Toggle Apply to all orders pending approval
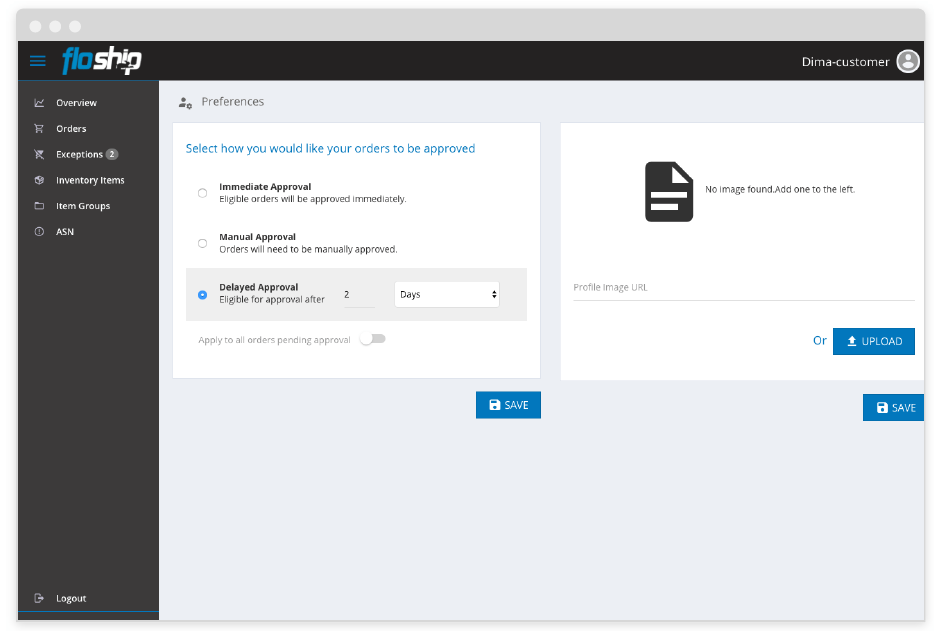This screenshot has width=934, height=631. click(x=372, y=339)
